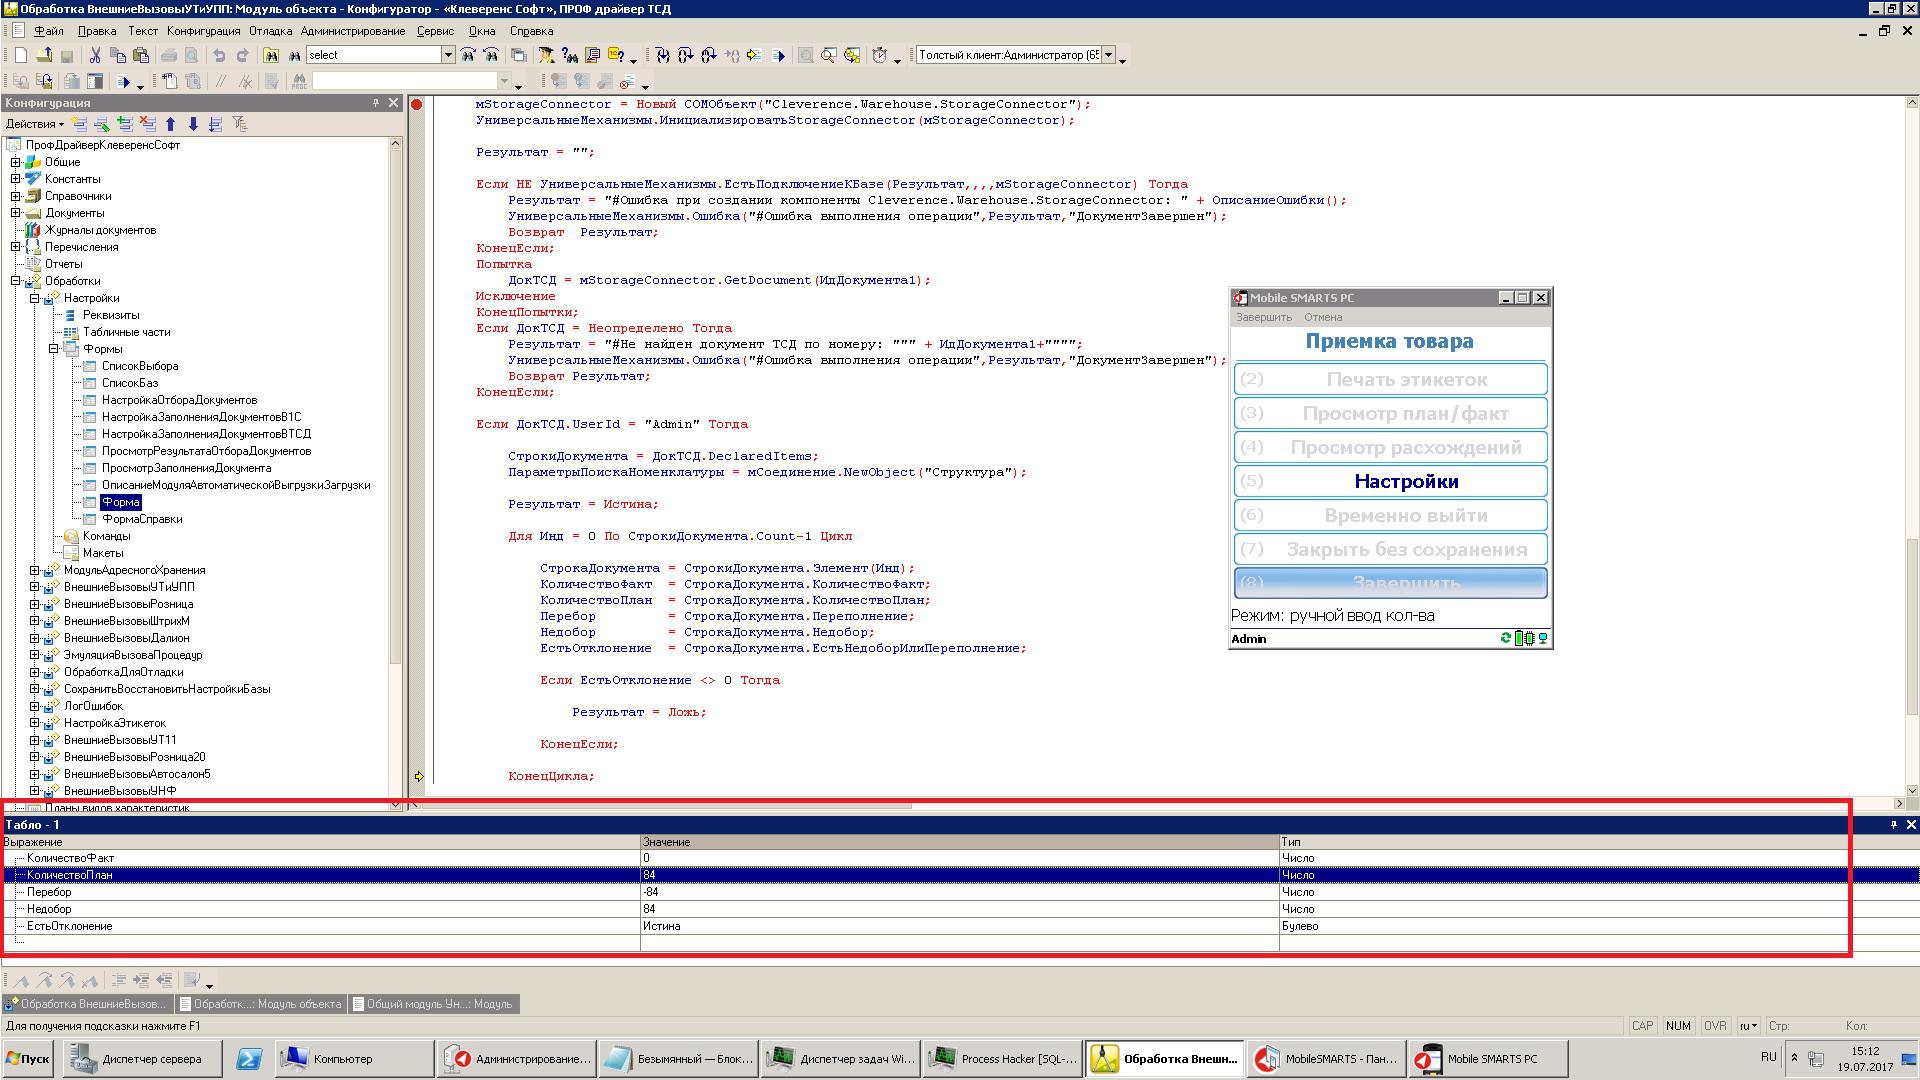Click Временно выйти button in Mobile SMARTS
This screenshot has width=1920, height=1080.
tap(1391, 515)
